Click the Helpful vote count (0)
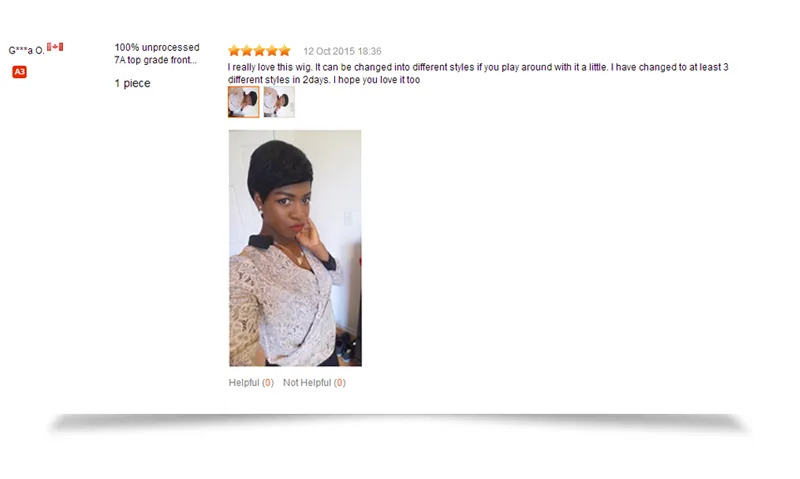 point(268,383)
